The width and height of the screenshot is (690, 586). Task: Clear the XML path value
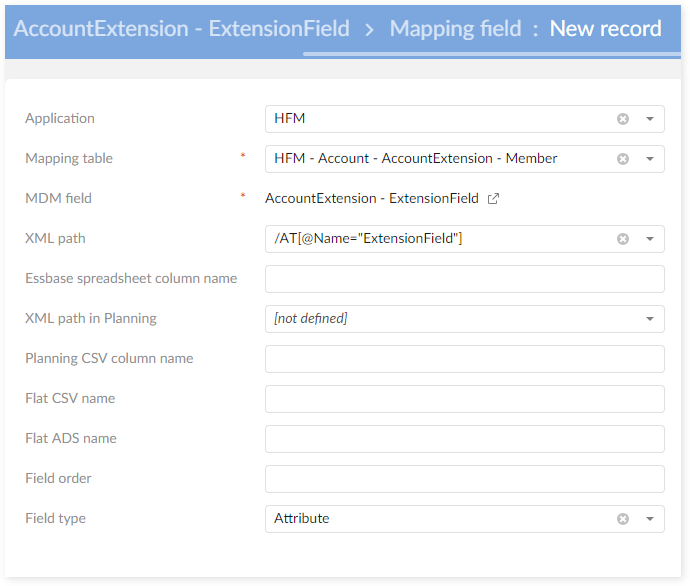point(623,239)
